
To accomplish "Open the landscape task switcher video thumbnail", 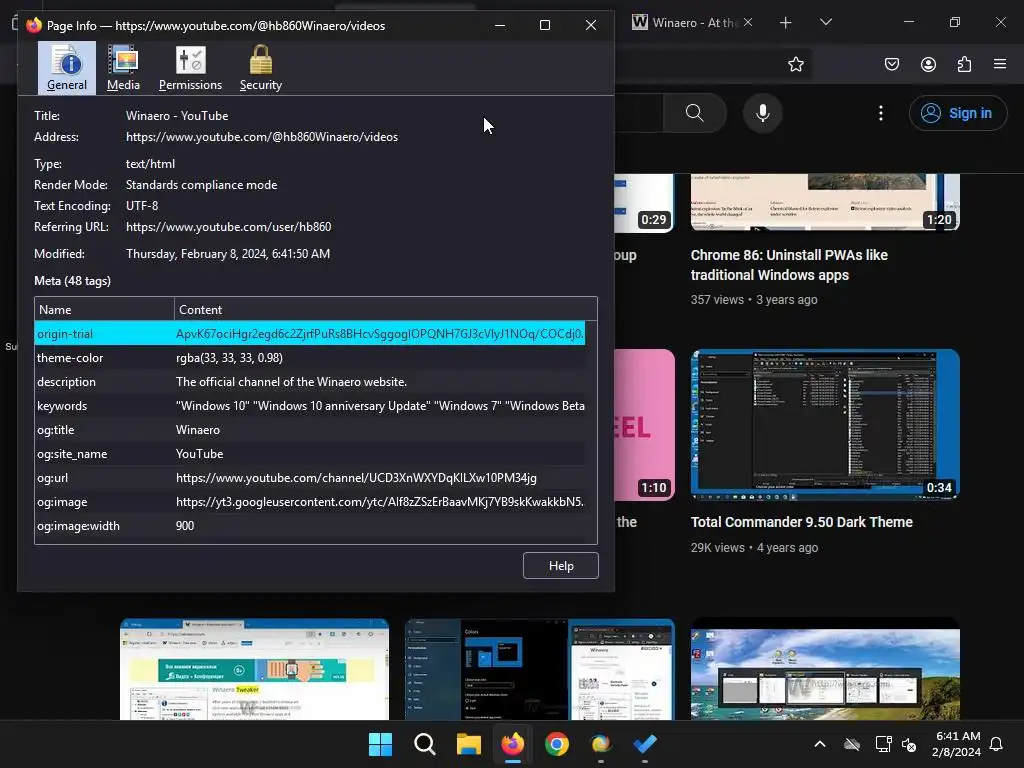I will pyautogui.click(x=825, y=669).
